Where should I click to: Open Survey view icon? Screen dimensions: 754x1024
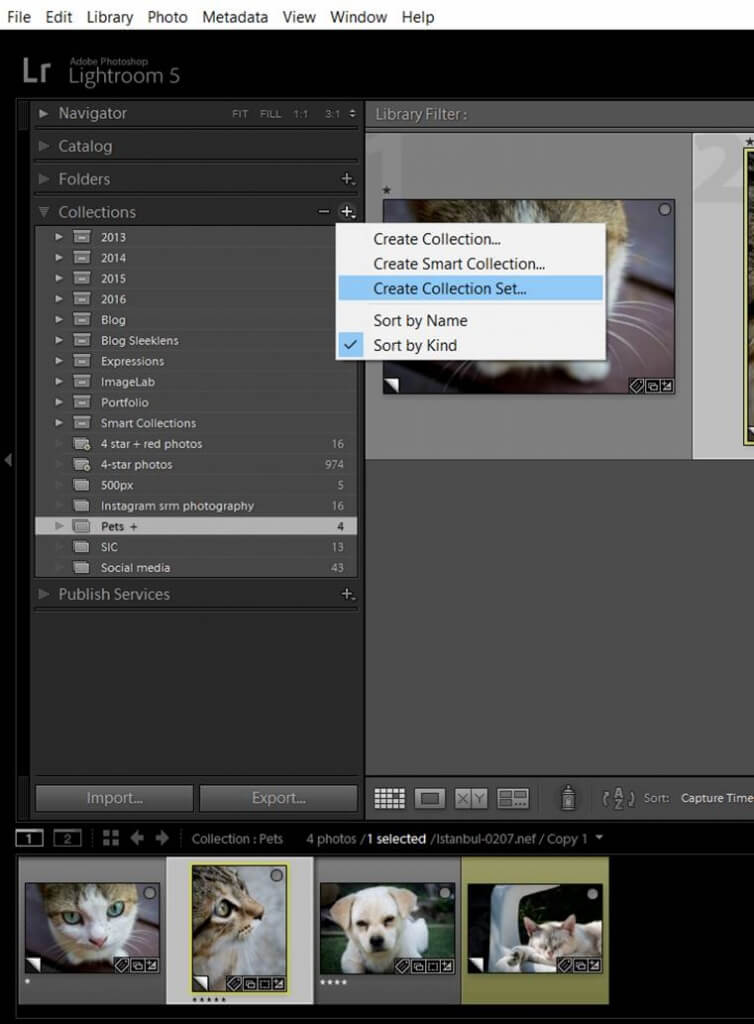click(x=512, y=798)
